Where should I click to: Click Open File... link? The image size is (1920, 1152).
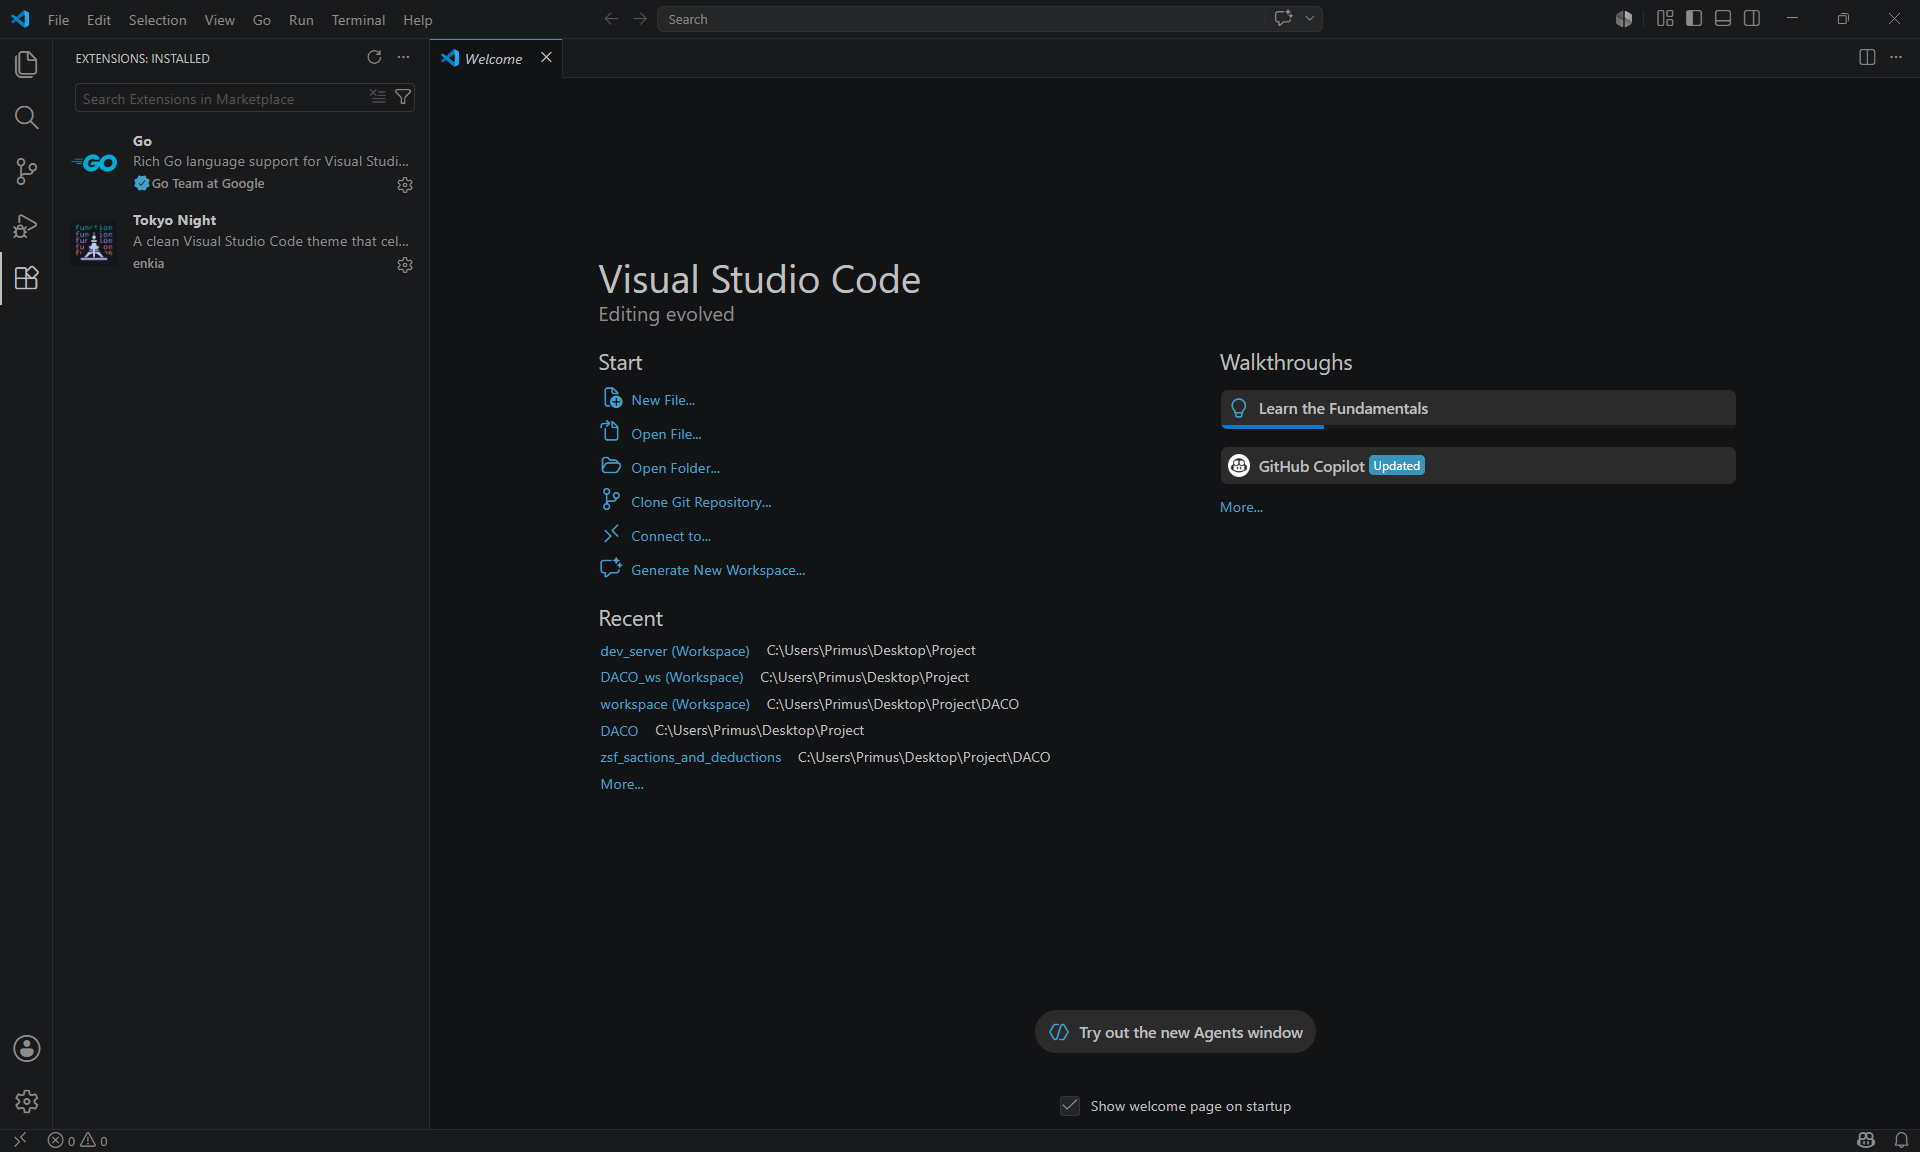tap(666, 434)
